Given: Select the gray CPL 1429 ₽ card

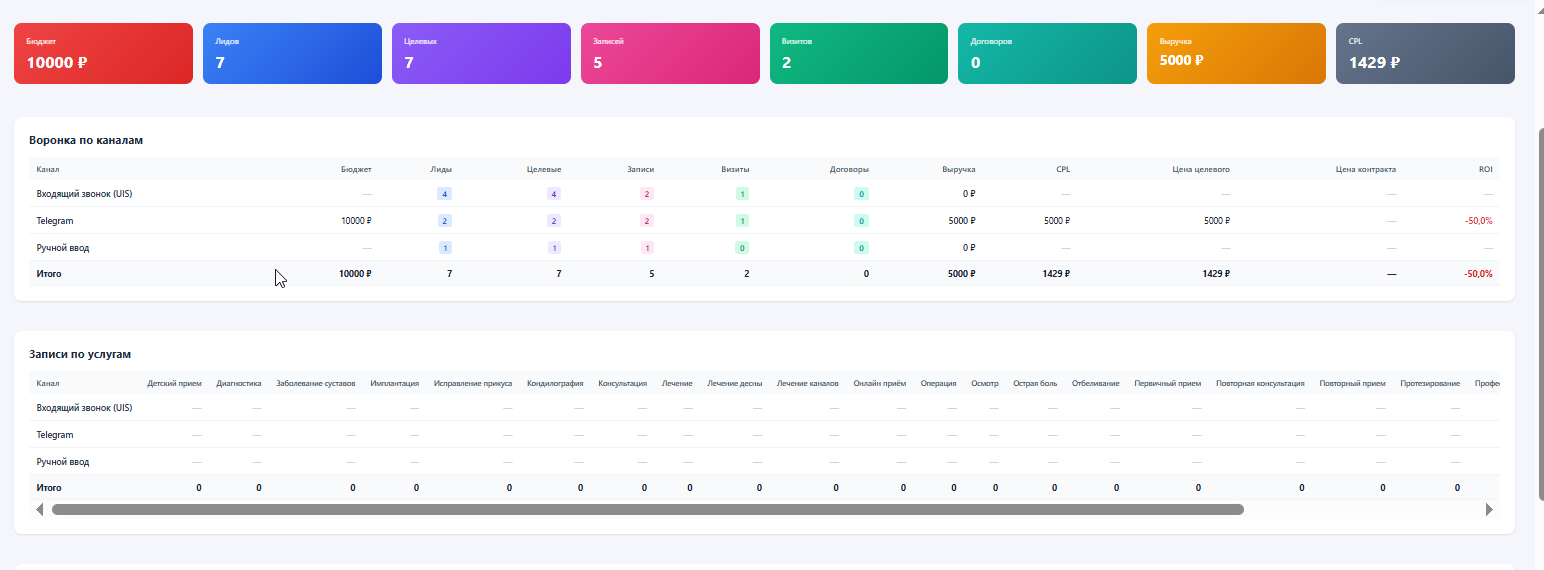Looking at the screenshot, I should tap(1425, 54).
